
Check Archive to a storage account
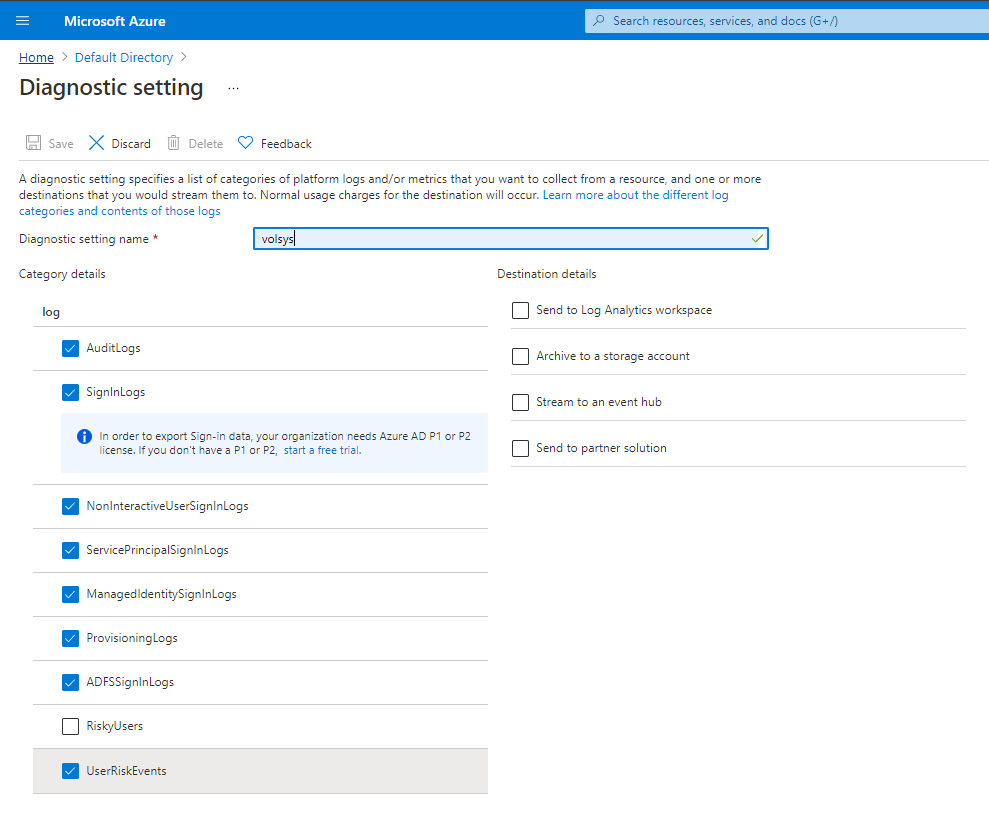click(520, 356)
